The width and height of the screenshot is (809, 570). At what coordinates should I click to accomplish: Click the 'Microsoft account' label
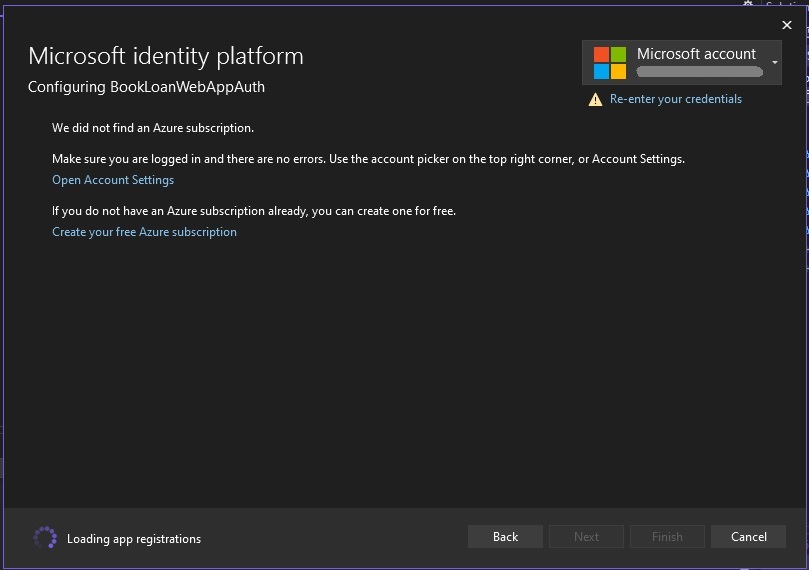point(696,54)
